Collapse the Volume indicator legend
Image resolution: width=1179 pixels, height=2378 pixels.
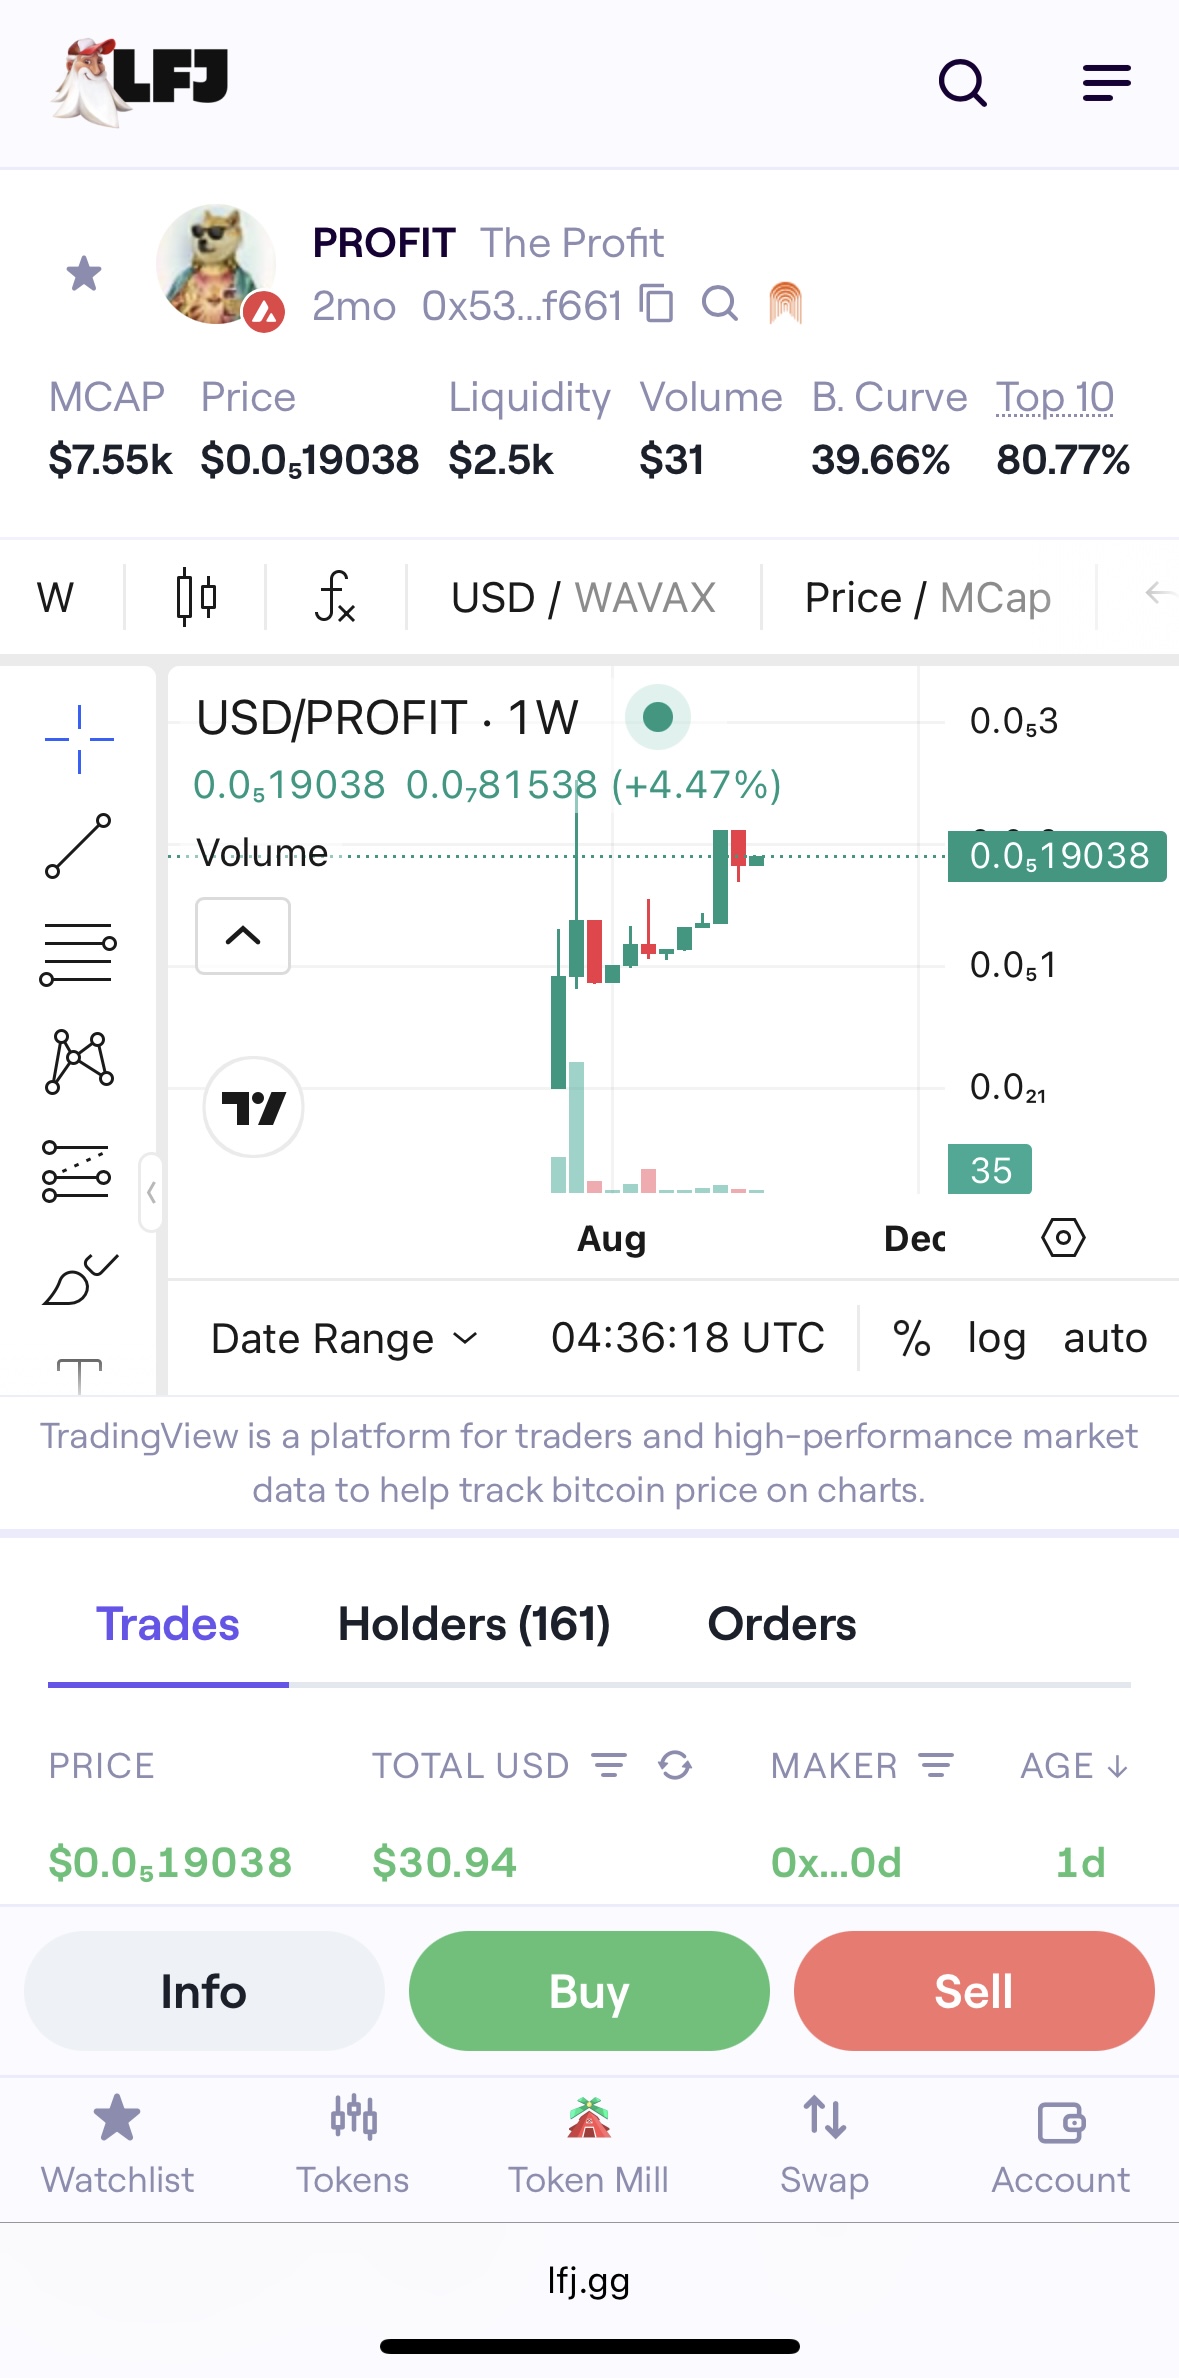click(243, 936)
